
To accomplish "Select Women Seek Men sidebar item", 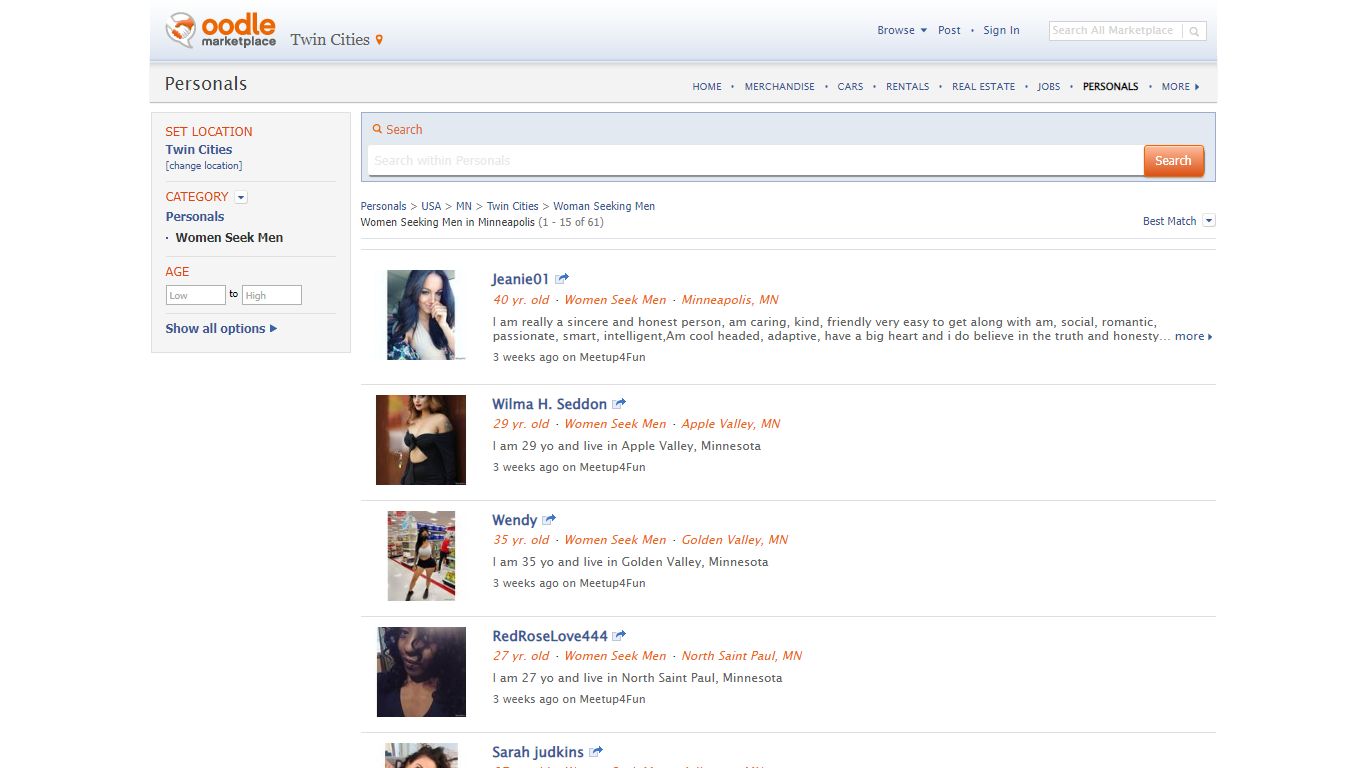I will pyautogui.click(x=229, y=238).
